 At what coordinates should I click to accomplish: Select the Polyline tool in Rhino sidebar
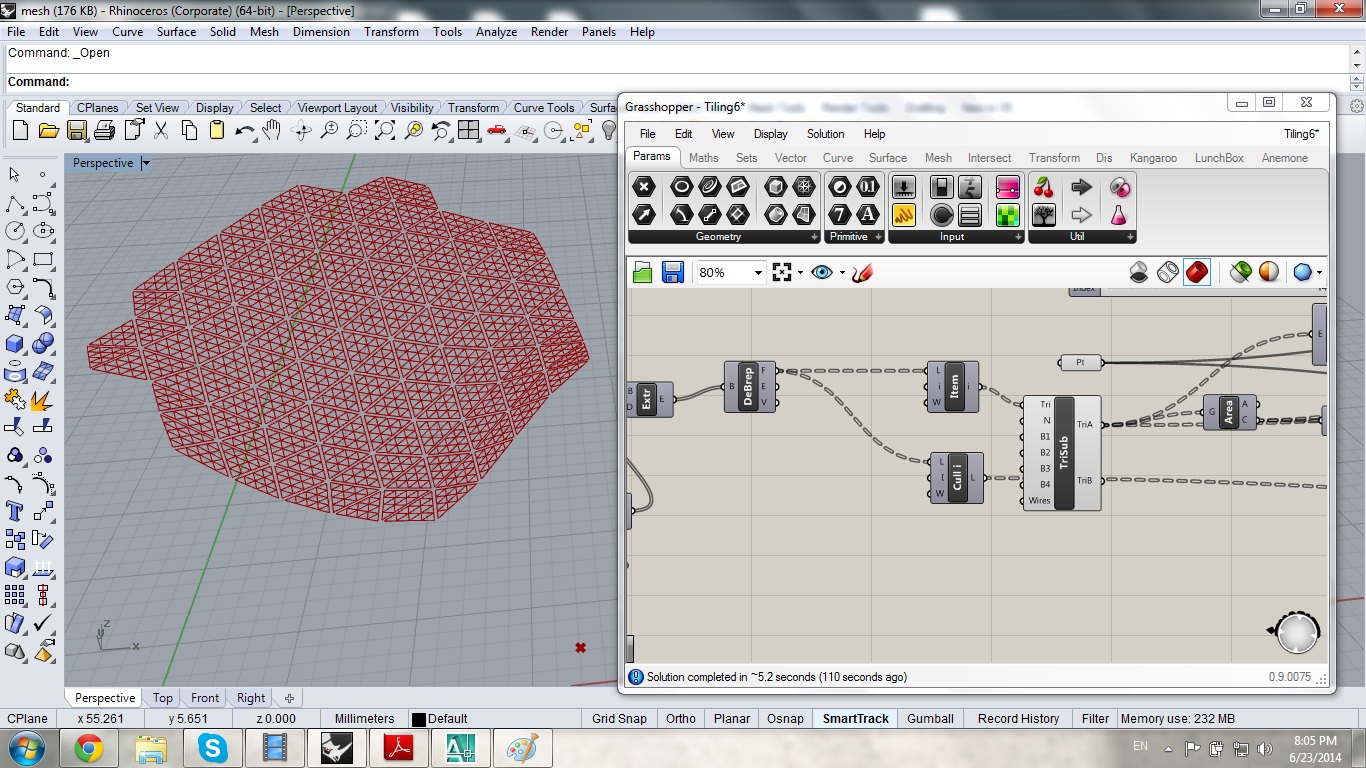(x=15, y=204)
